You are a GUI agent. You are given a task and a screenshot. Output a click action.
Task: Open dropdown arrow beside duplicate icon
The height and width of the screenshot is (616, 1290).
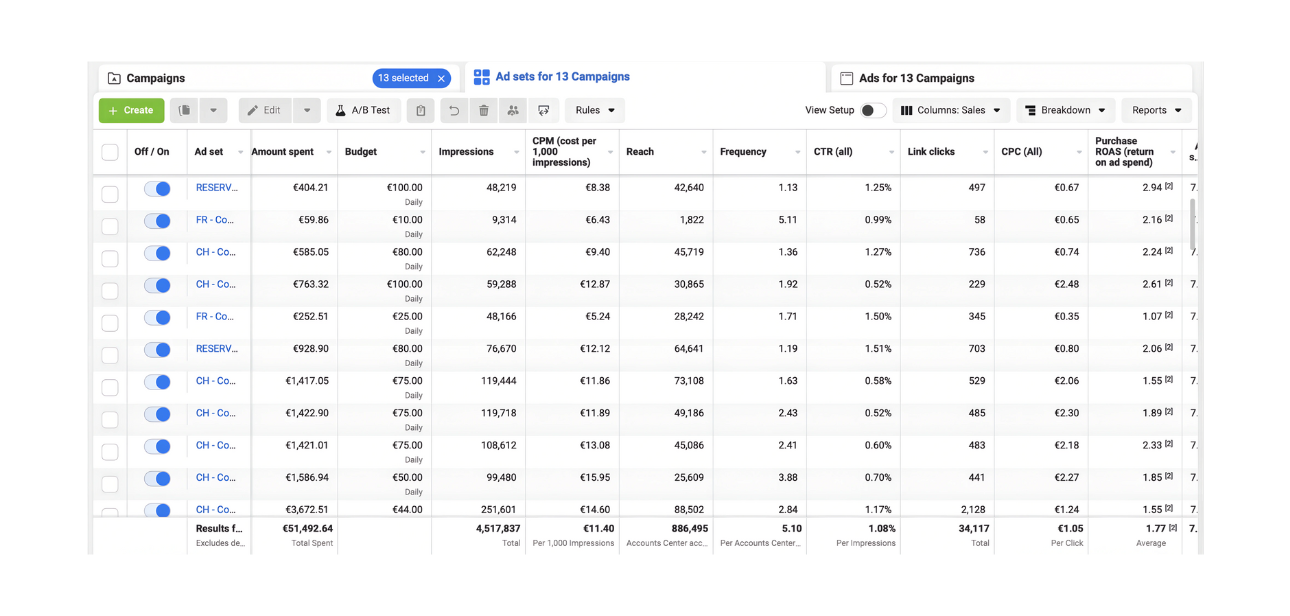pos(213,110)
